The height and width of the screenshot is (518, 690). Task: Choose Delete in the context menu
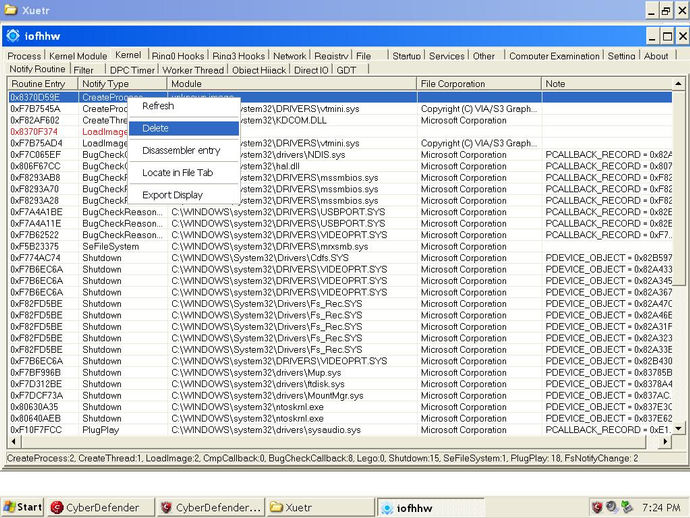click(x=184, y=128)
